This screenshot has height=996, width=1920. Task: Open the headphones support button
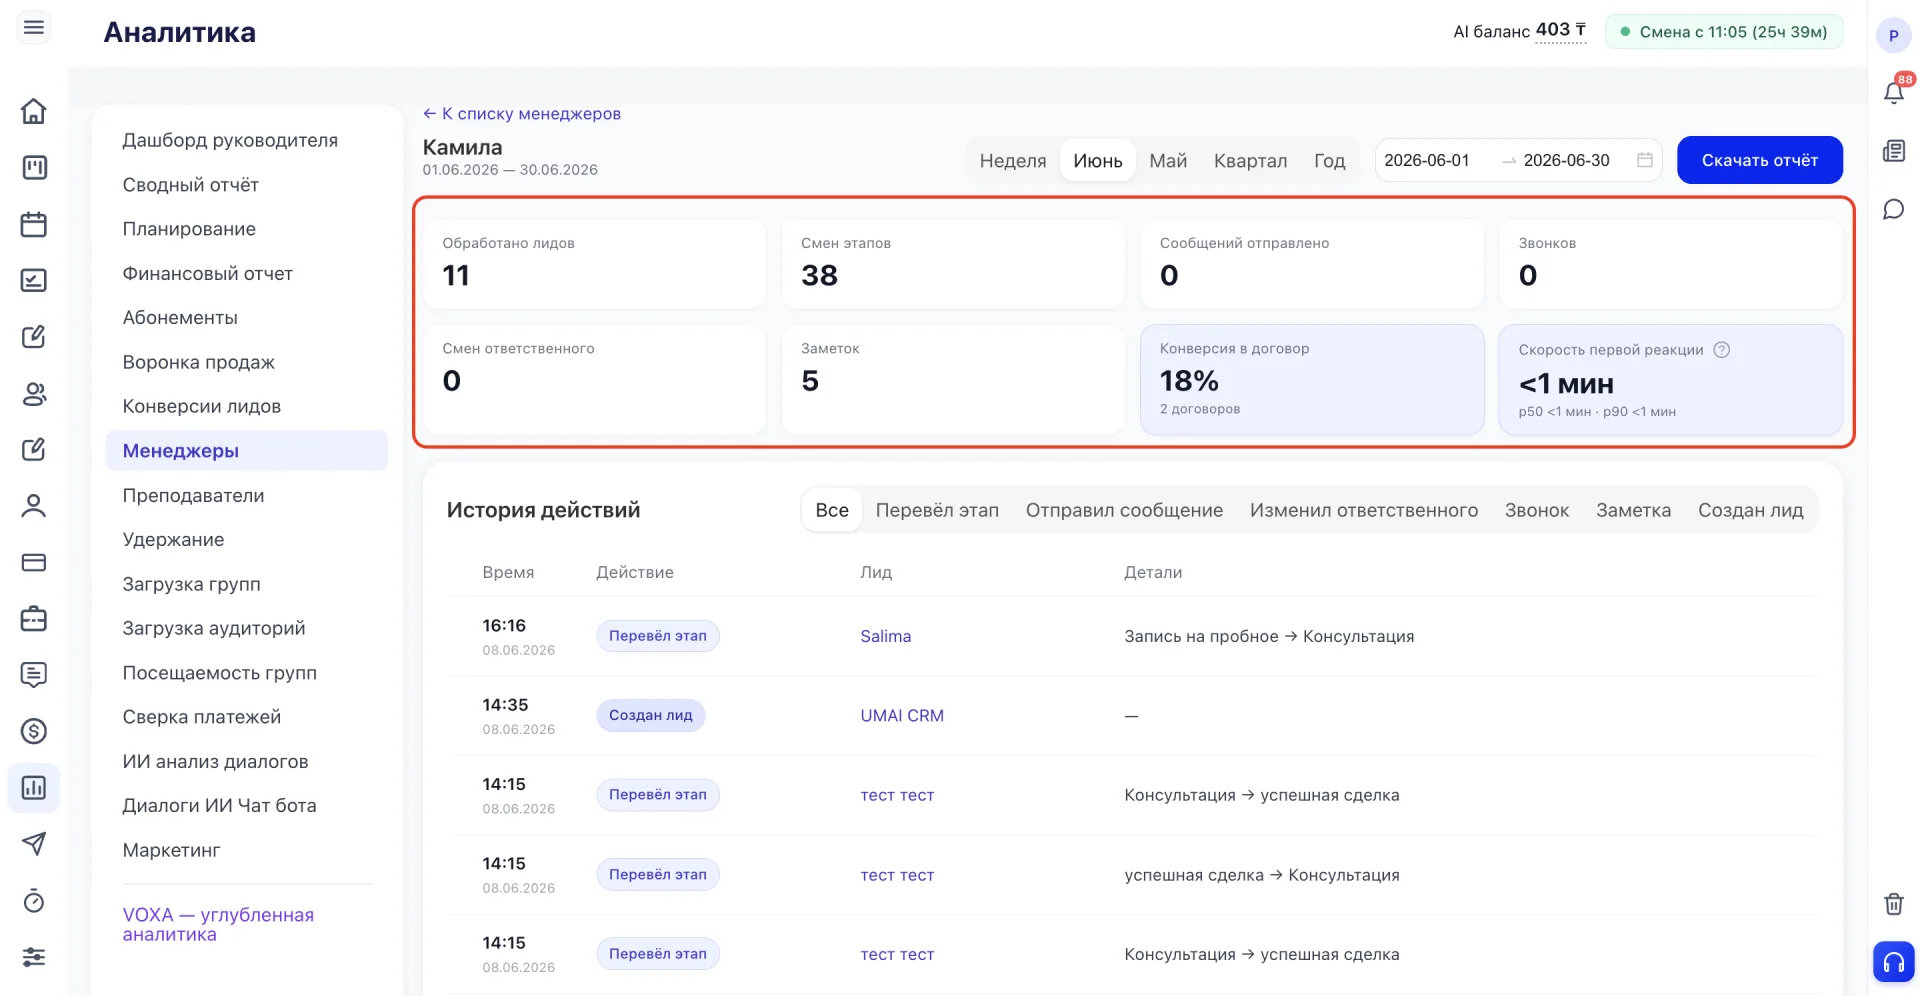click(x=1894, y=962)
